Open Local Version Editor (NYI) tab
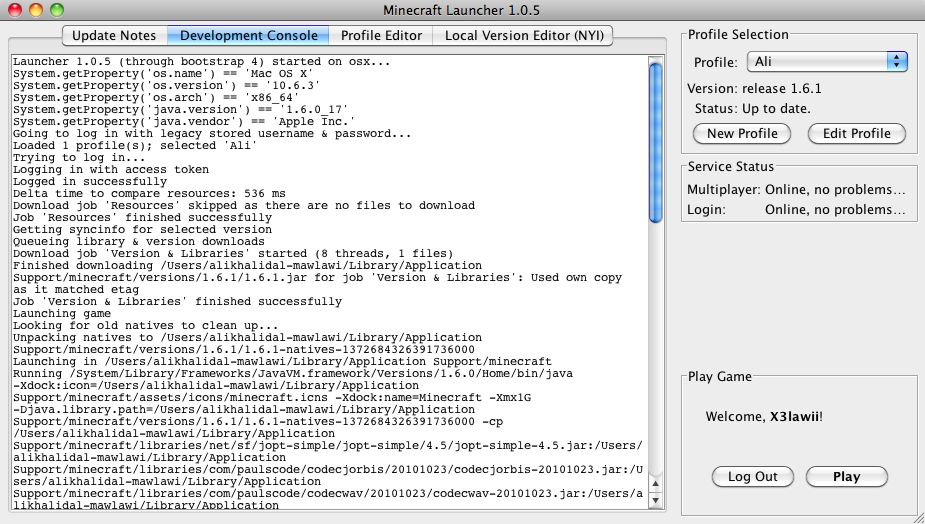 click(524, 35)
